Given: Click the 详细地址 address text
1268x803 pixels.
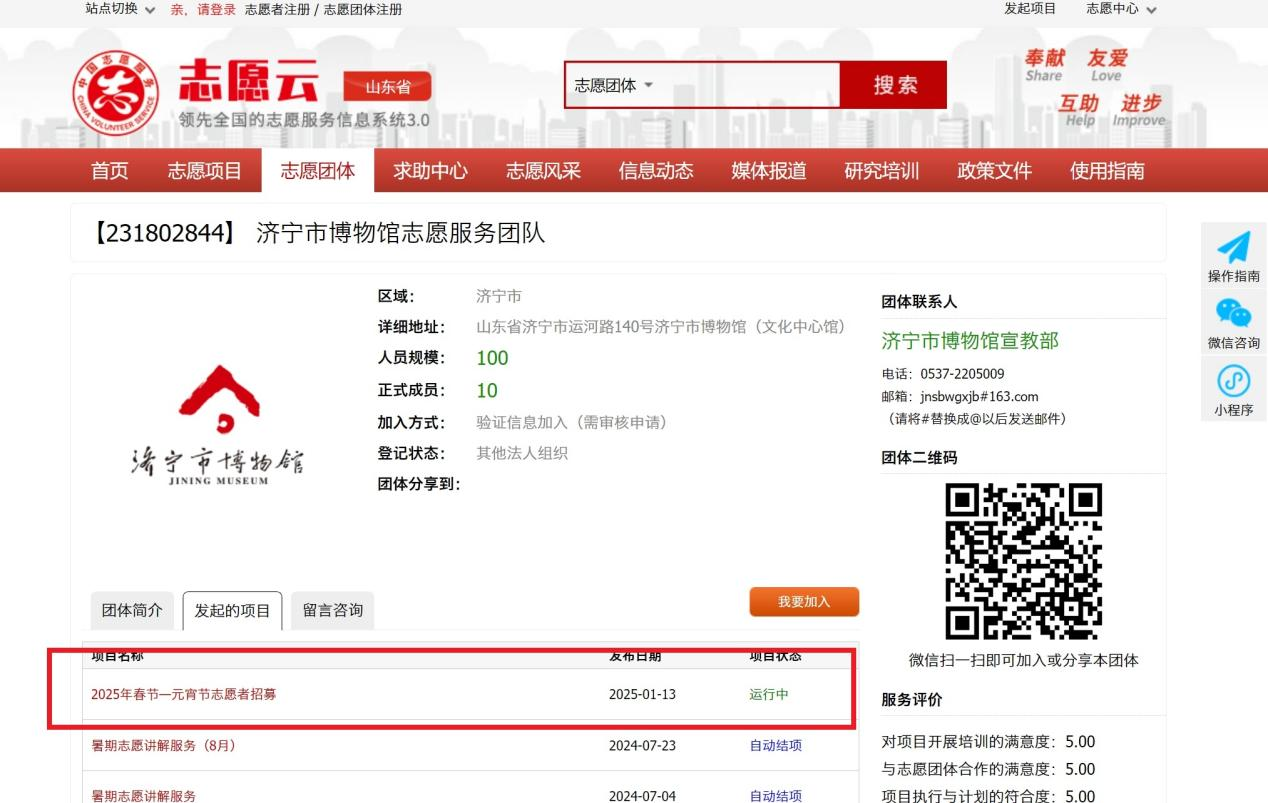Looking at the screenshot, I should point(661,327).
